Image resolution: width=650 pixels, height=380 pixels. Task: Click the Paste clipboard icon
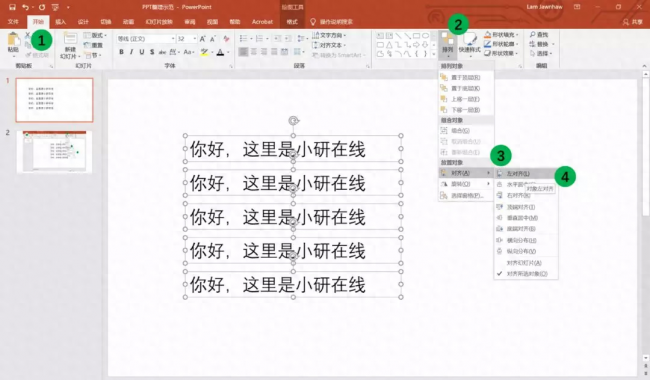pos(13,40)
